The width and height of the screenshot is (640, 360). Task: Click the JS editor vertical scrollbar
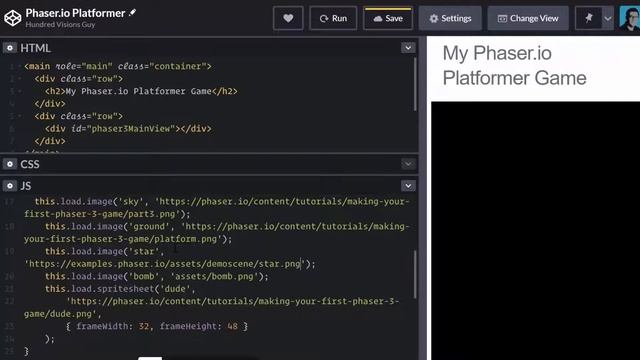coord(415,274)
